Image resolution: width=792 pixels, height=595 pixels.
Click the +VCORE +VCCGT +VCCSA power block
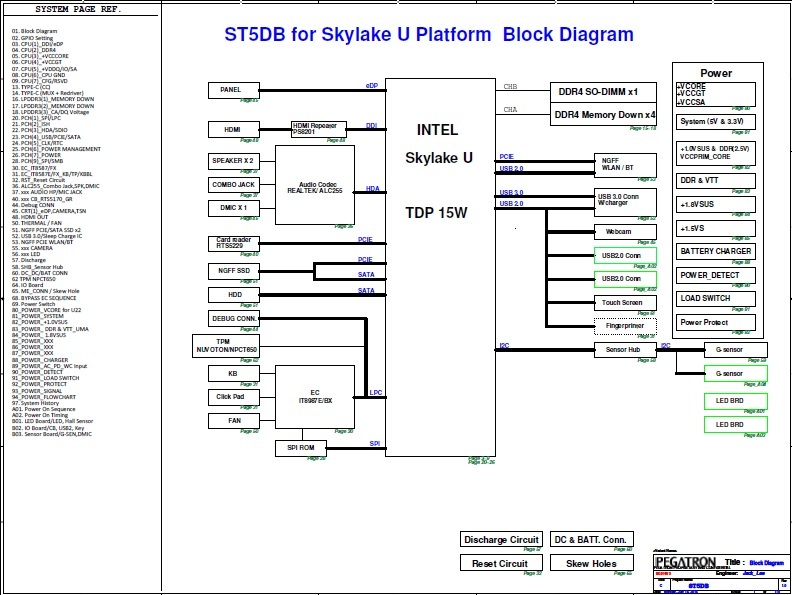point(716,94)
